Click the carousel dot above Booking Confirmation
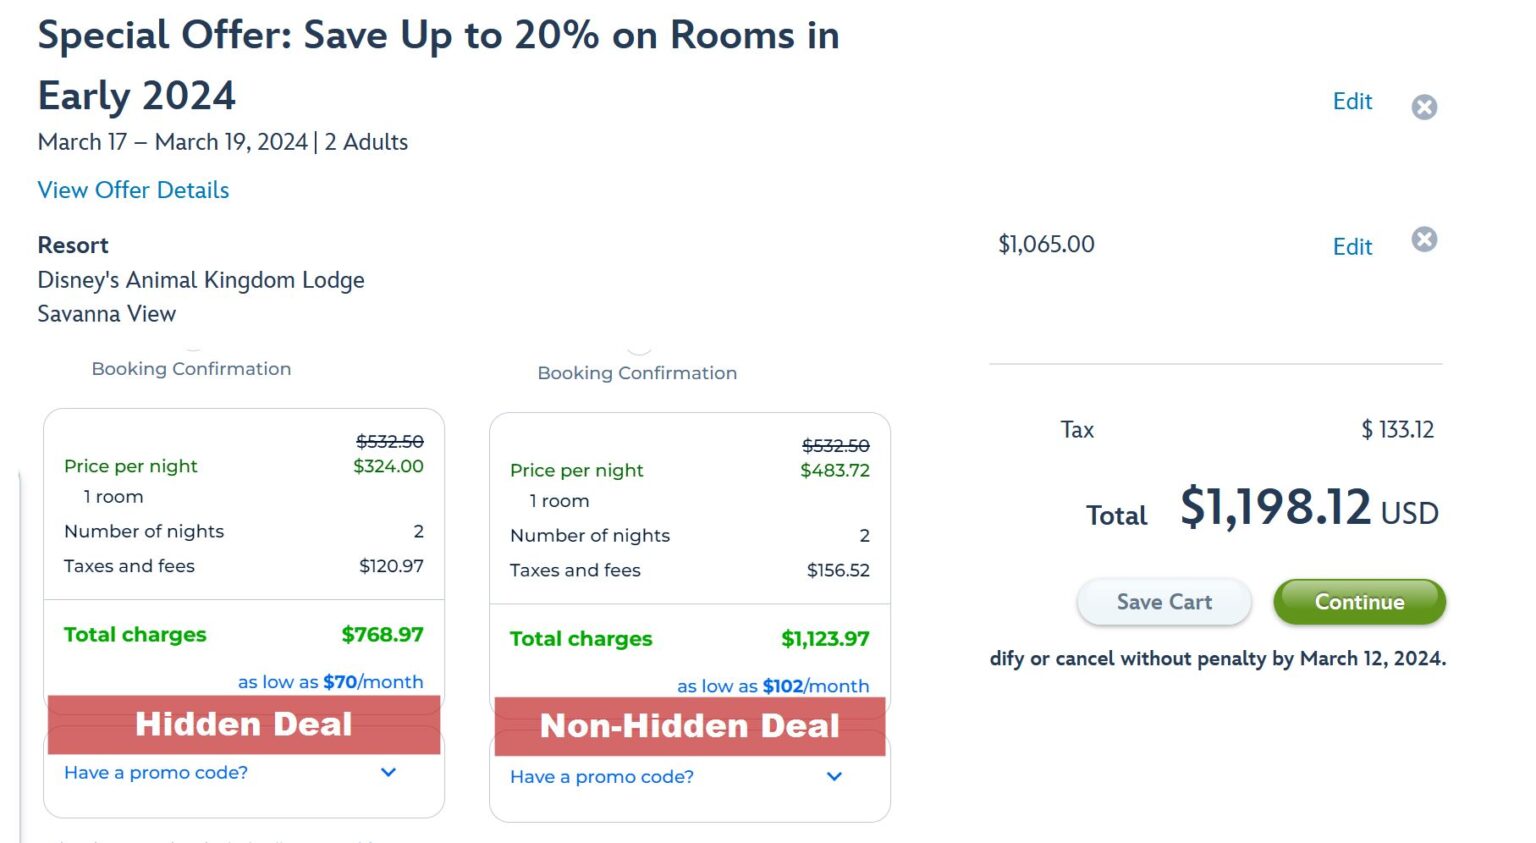Viewport: 1536px width, 843px height. (x=638, y=349)
